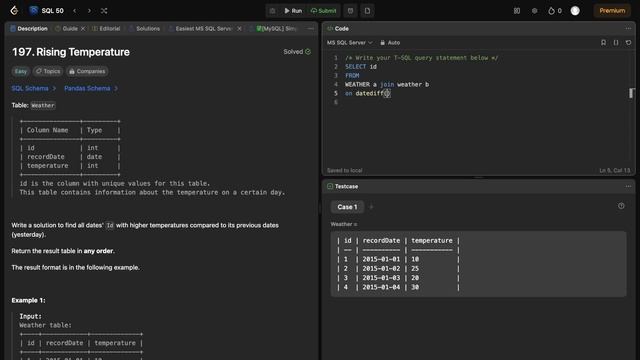Viewport: 640px width, 360px height.
Task: Expand the Pandas Schema link
Action: [91, 89]
